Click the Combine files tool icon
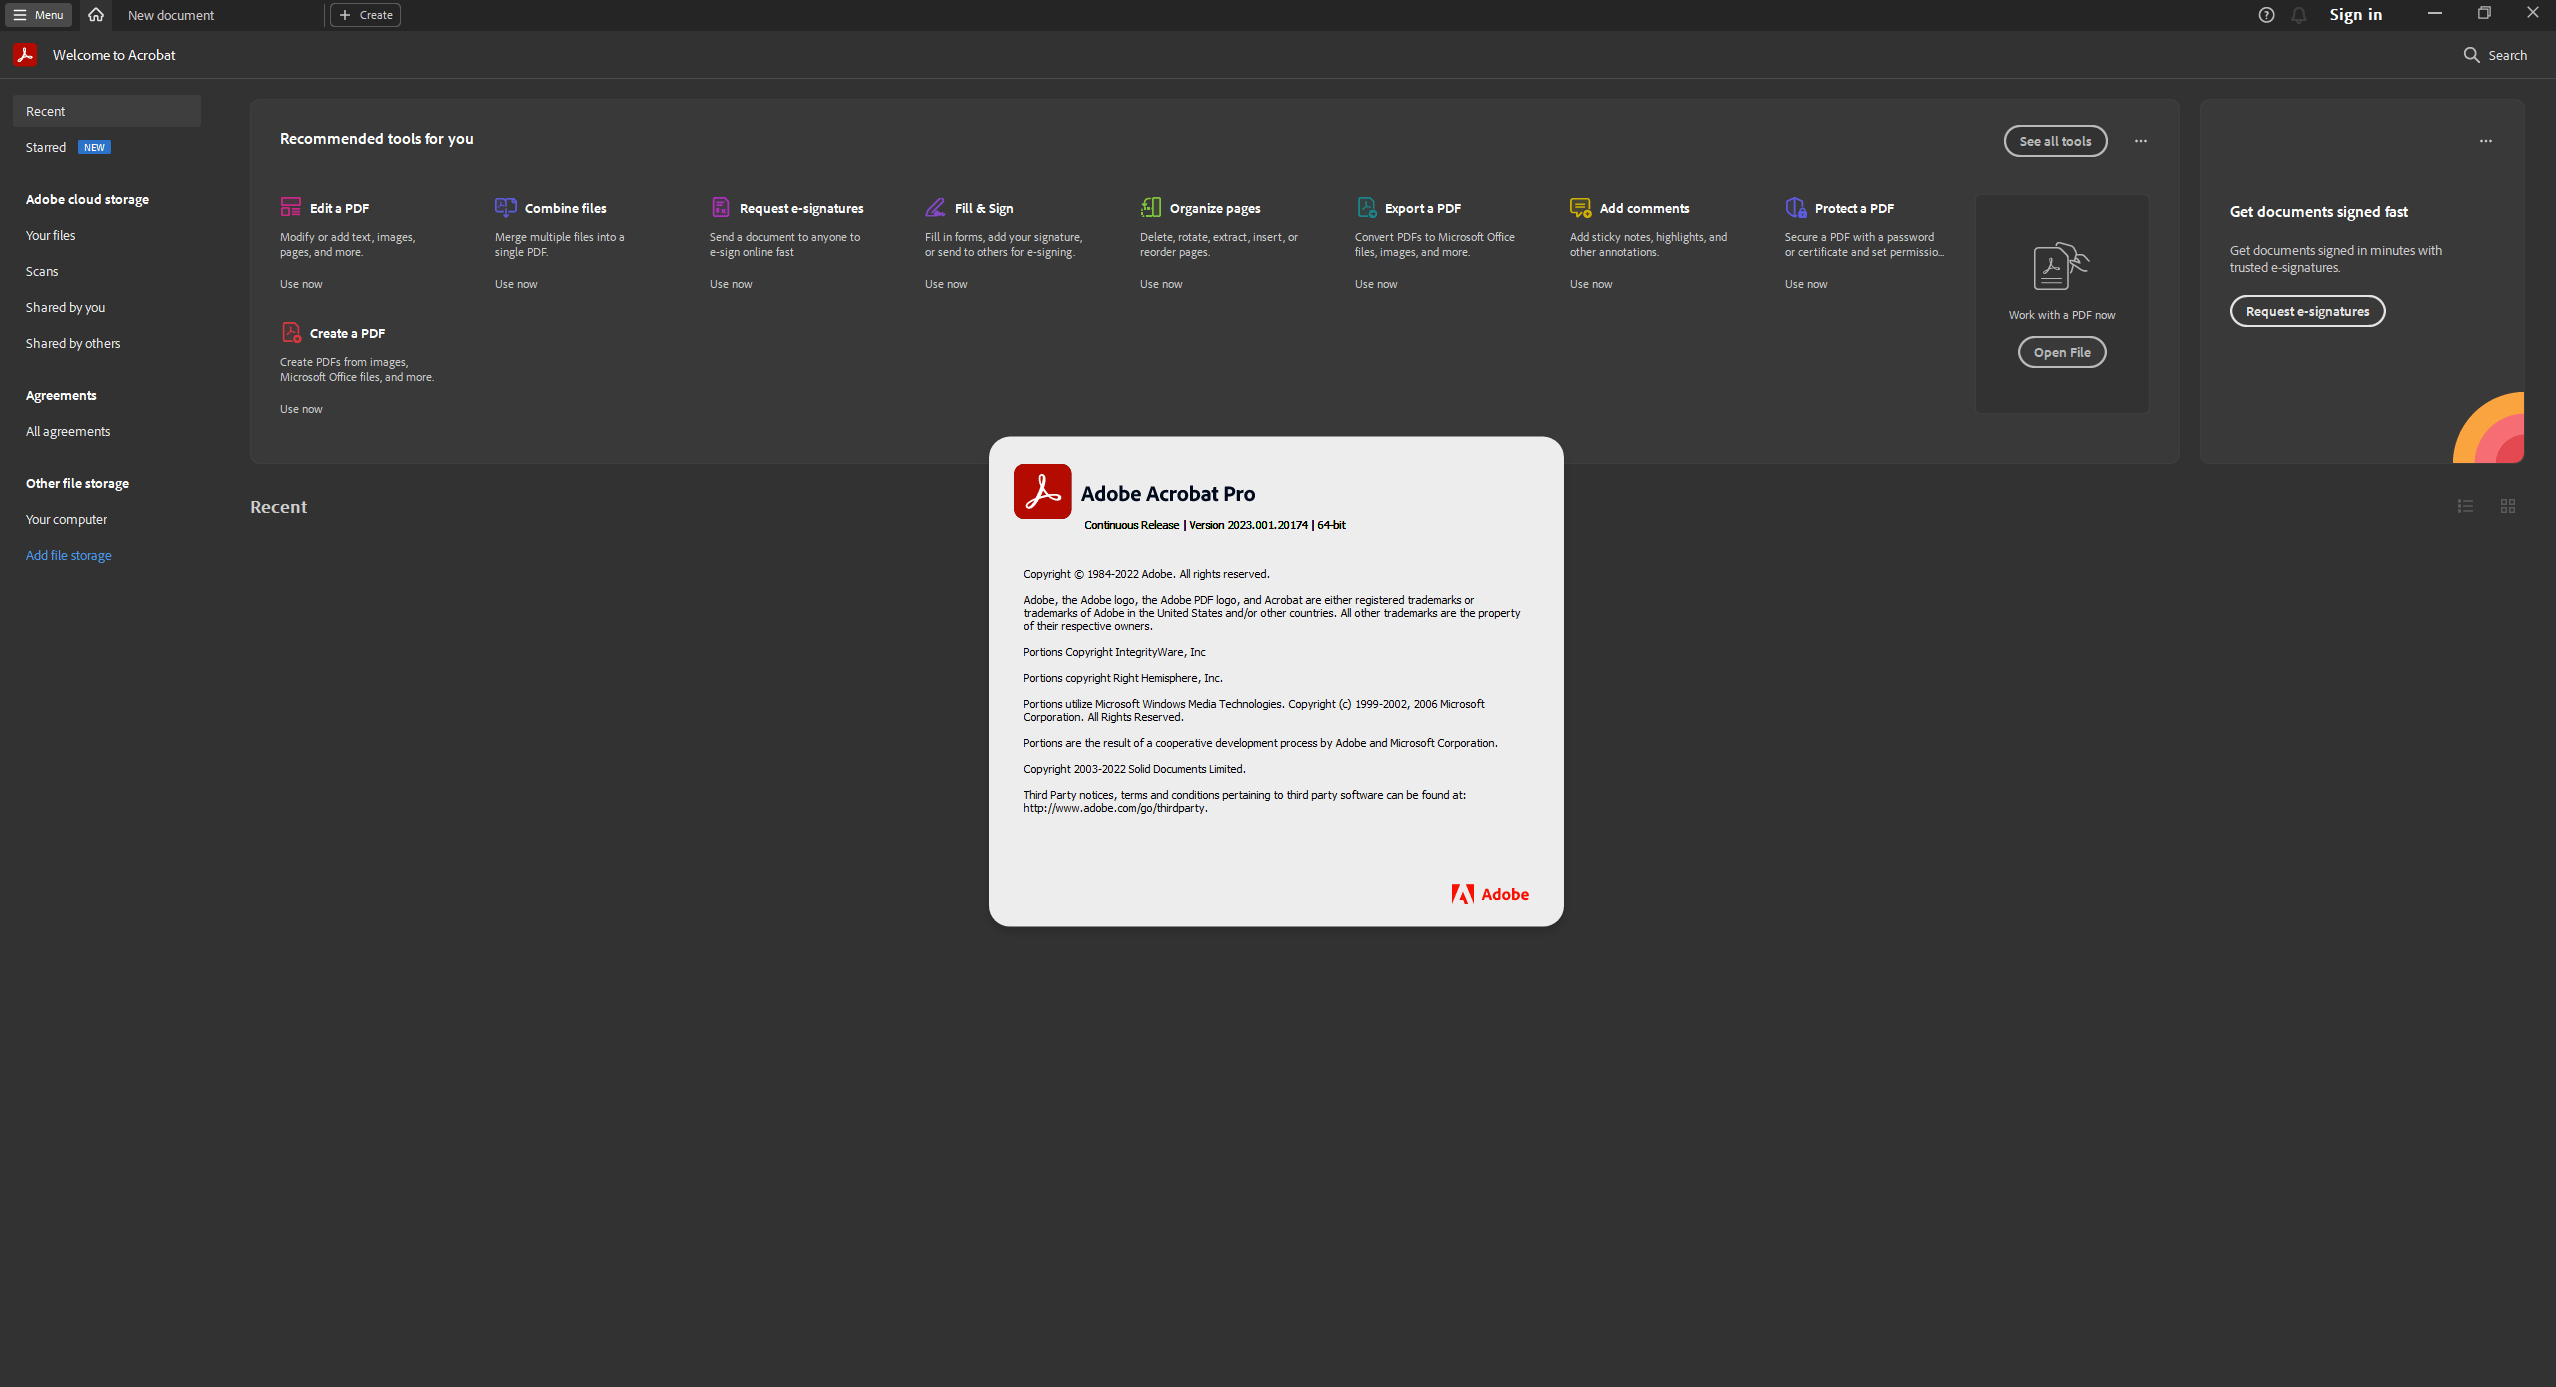Viewport: 2556px width, 1387px height. (x=506, y=207)
